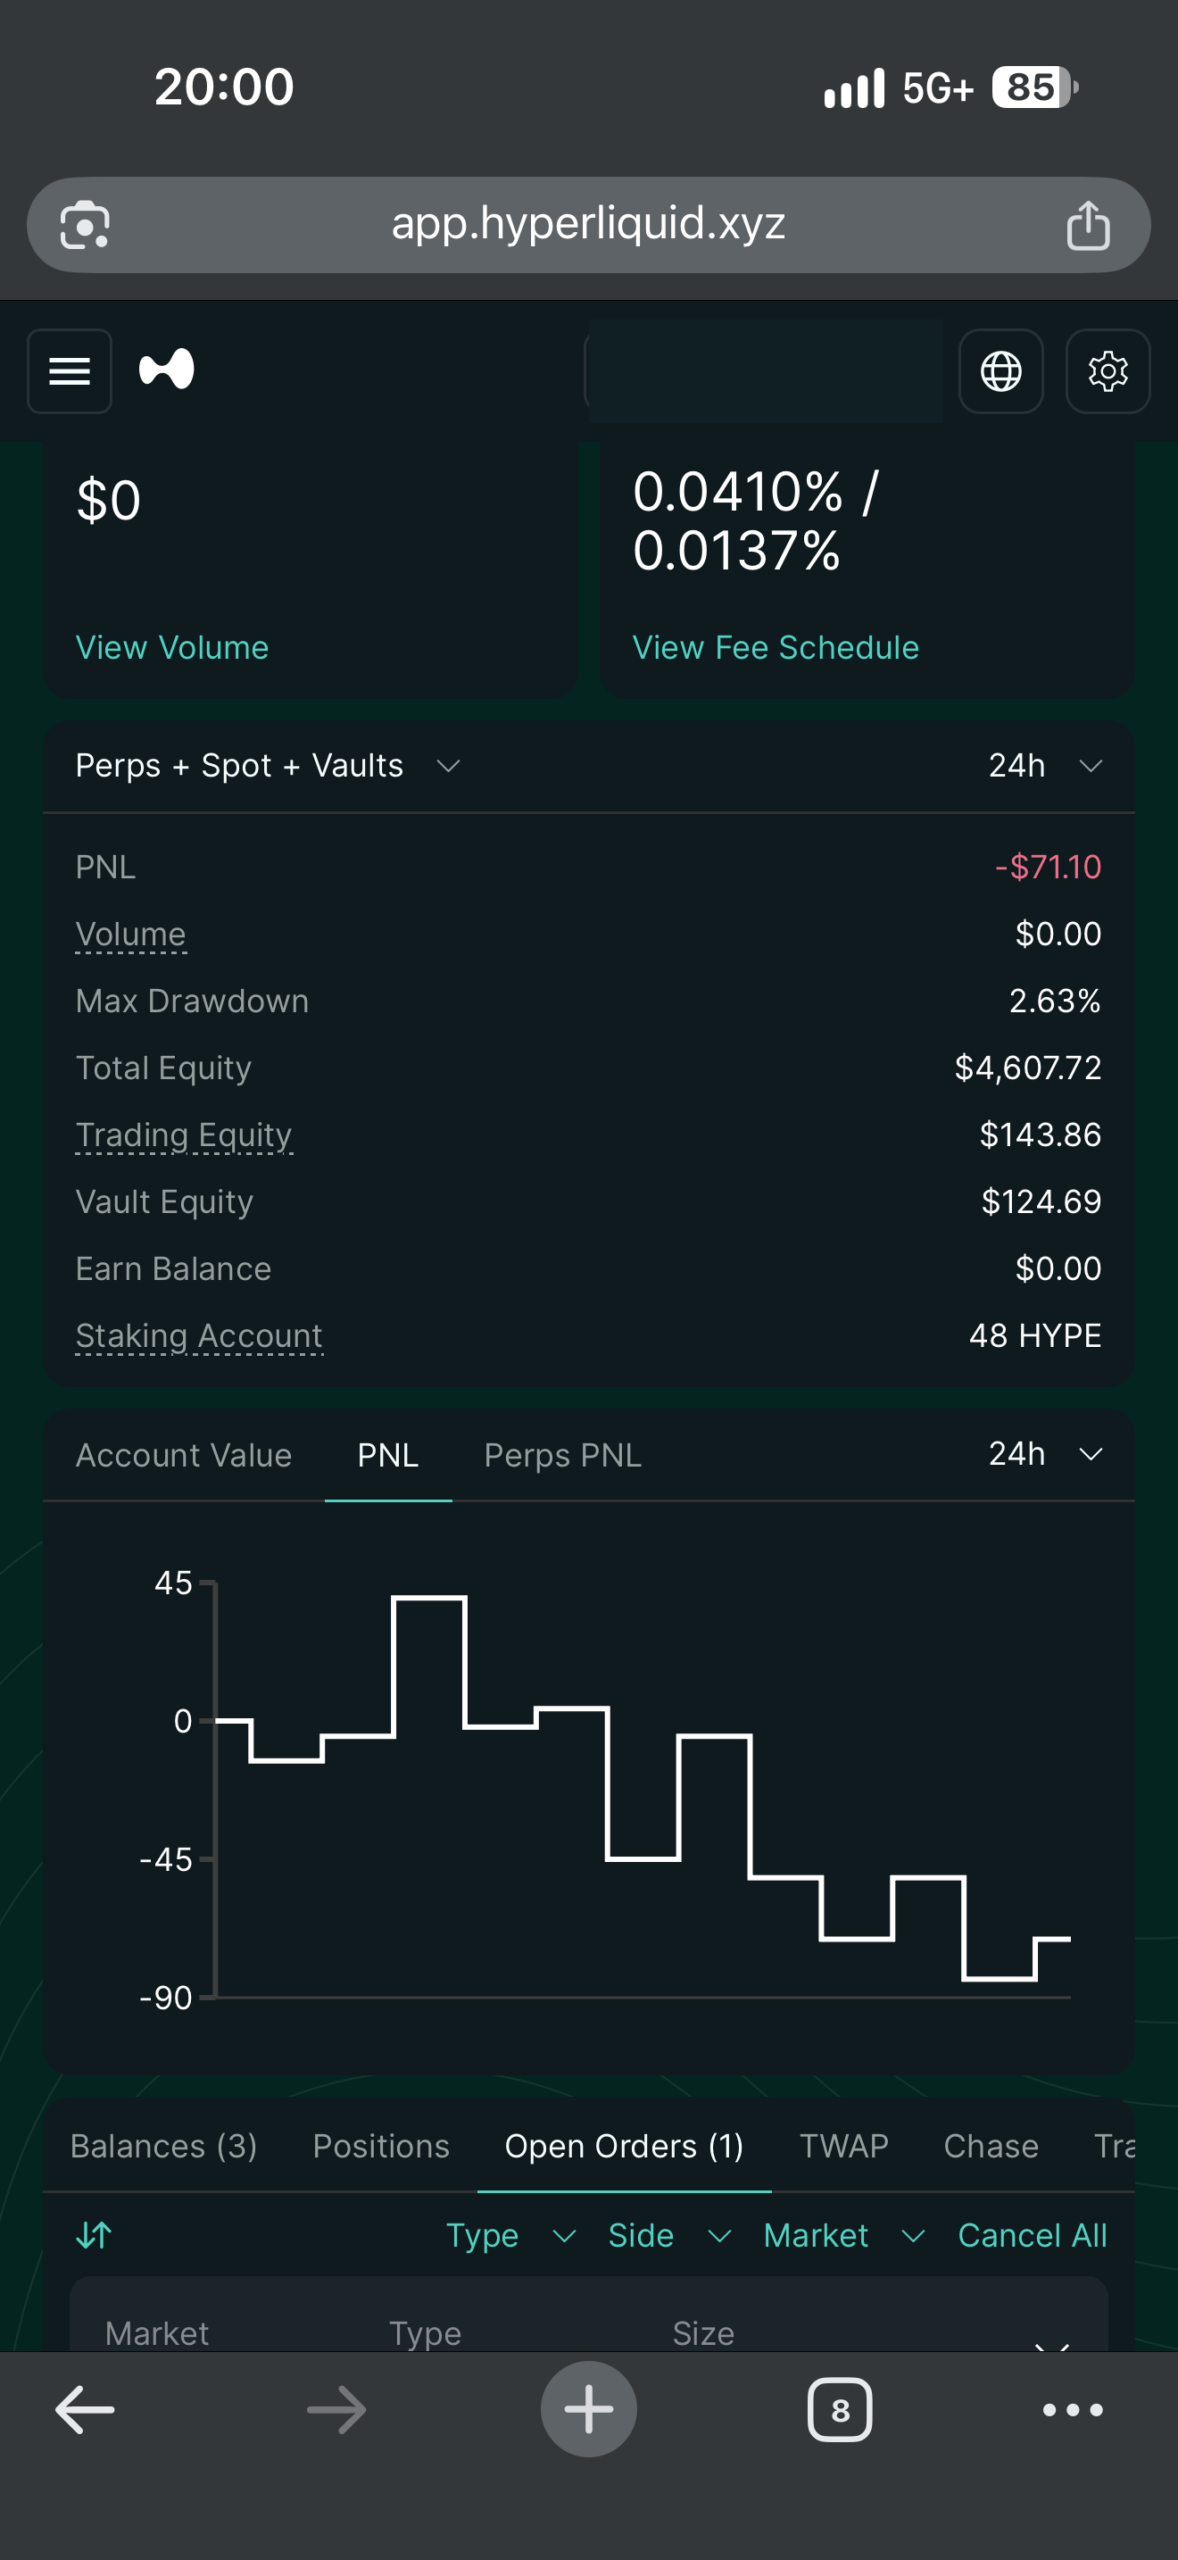
Task: Show the 8 open browser tabs
Action: tap(840, 2410)
